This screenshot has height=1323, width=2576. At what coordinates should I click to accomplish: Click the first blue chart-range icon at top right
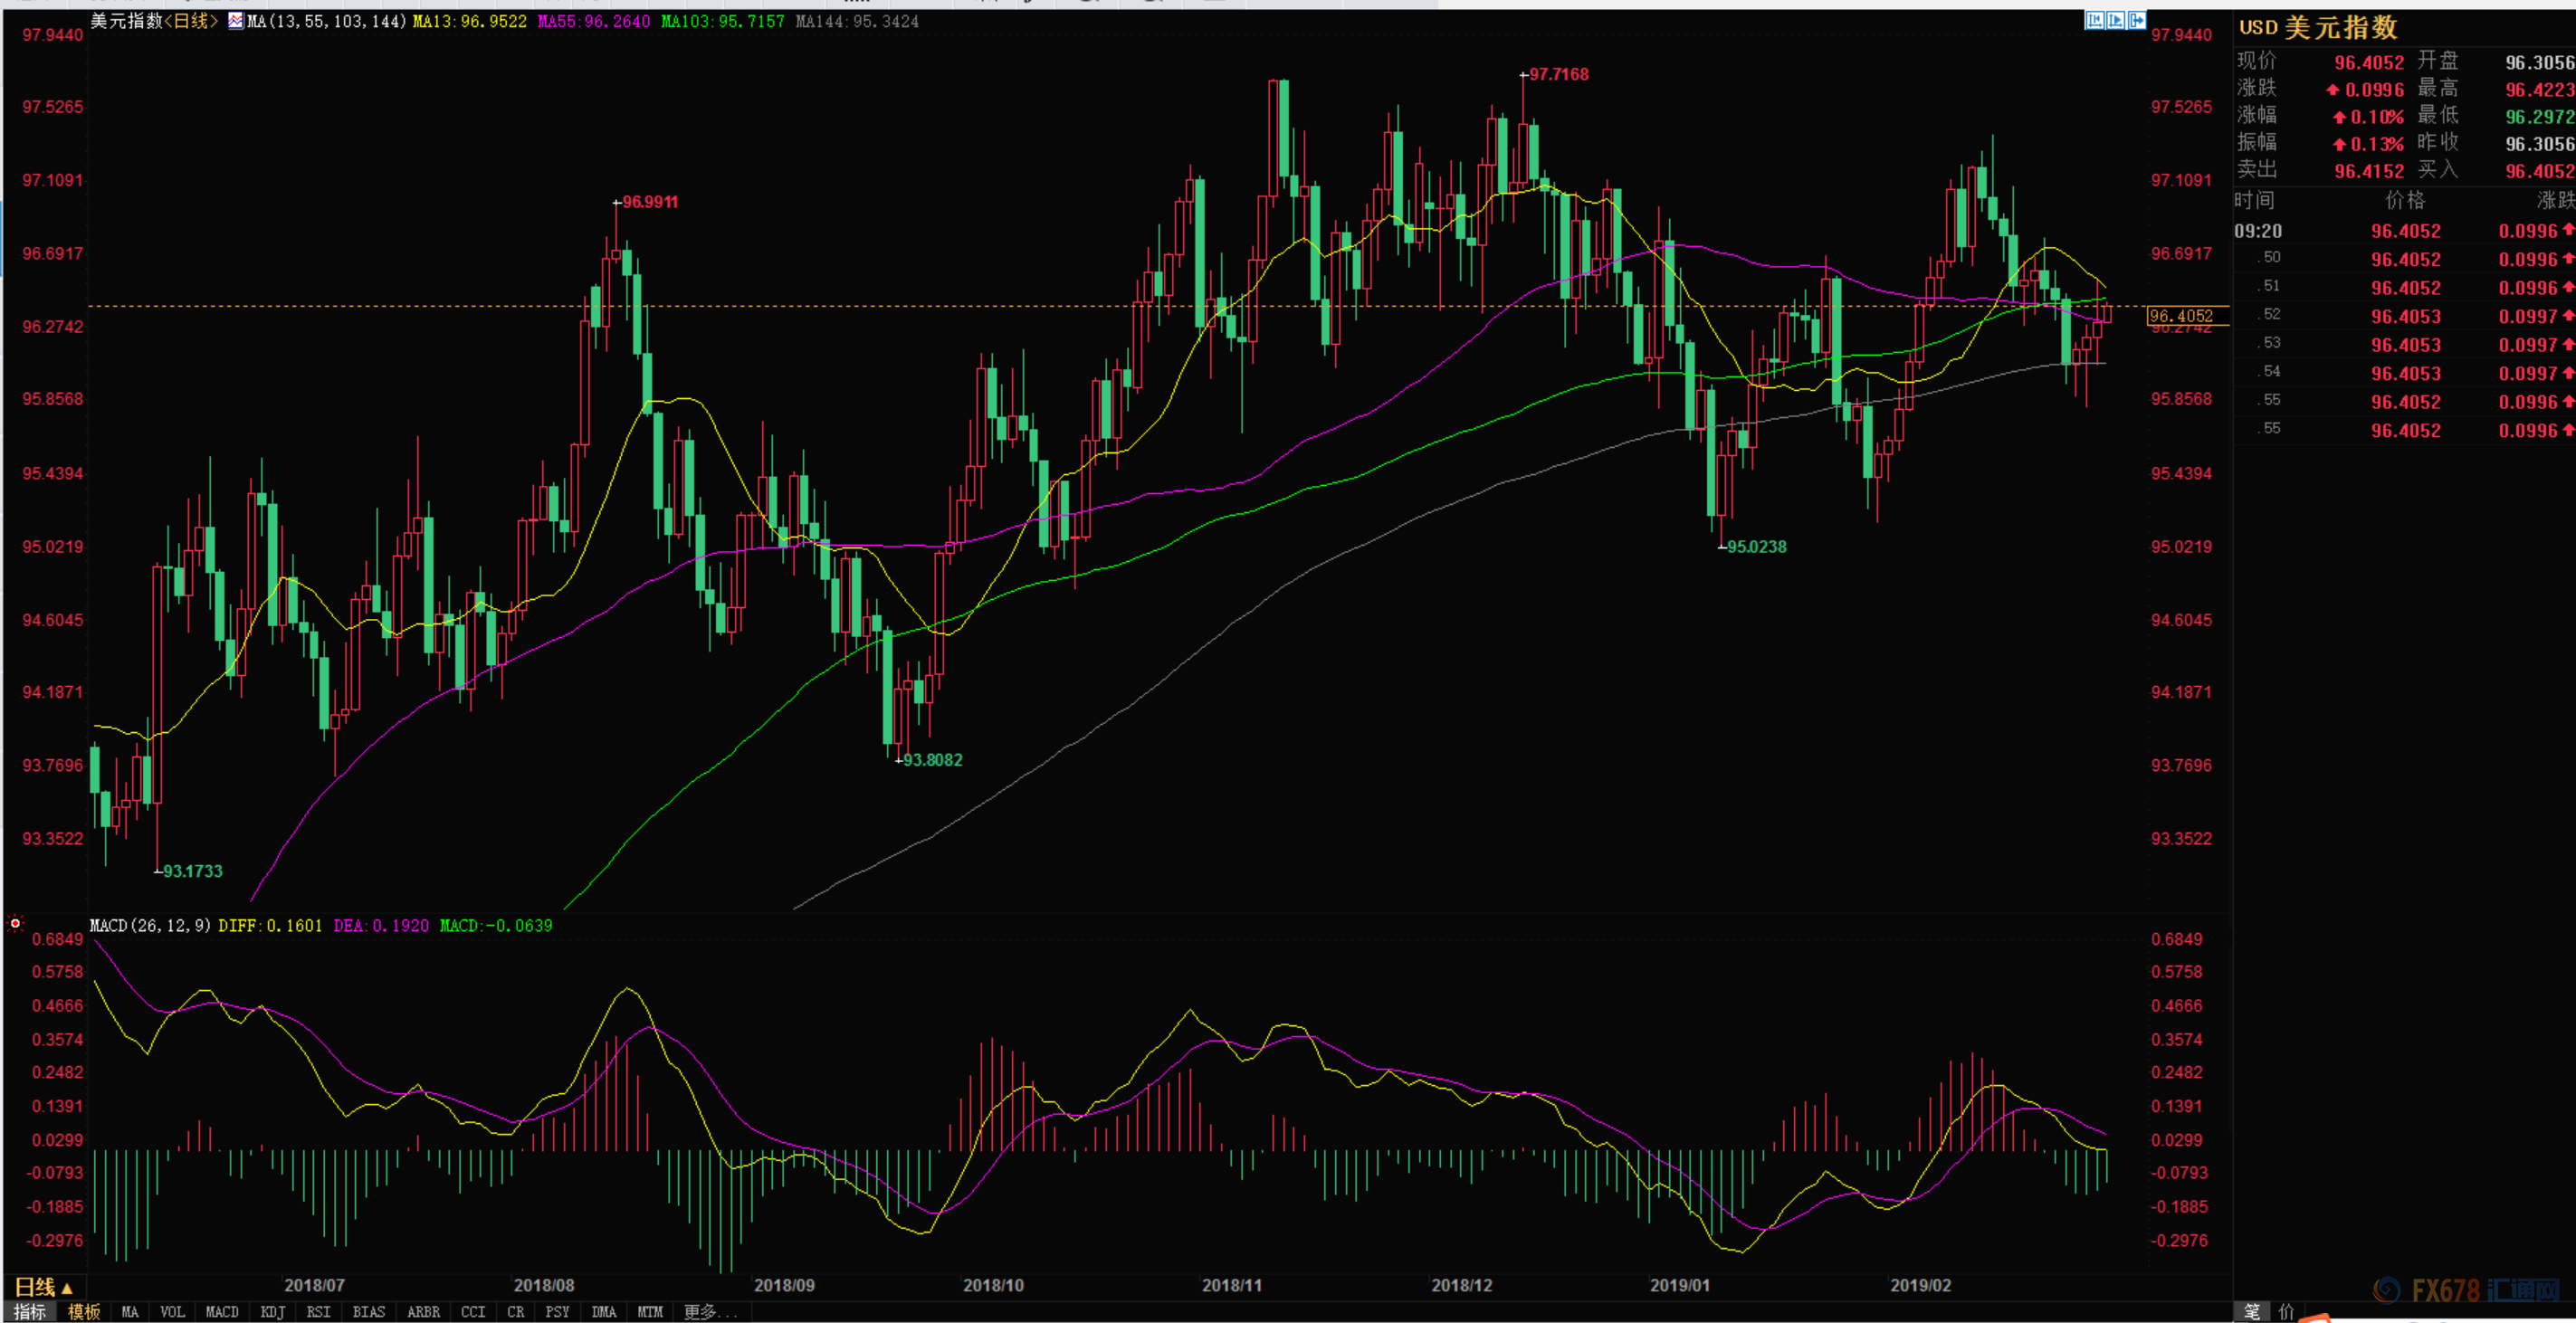tap(2095, 20)
